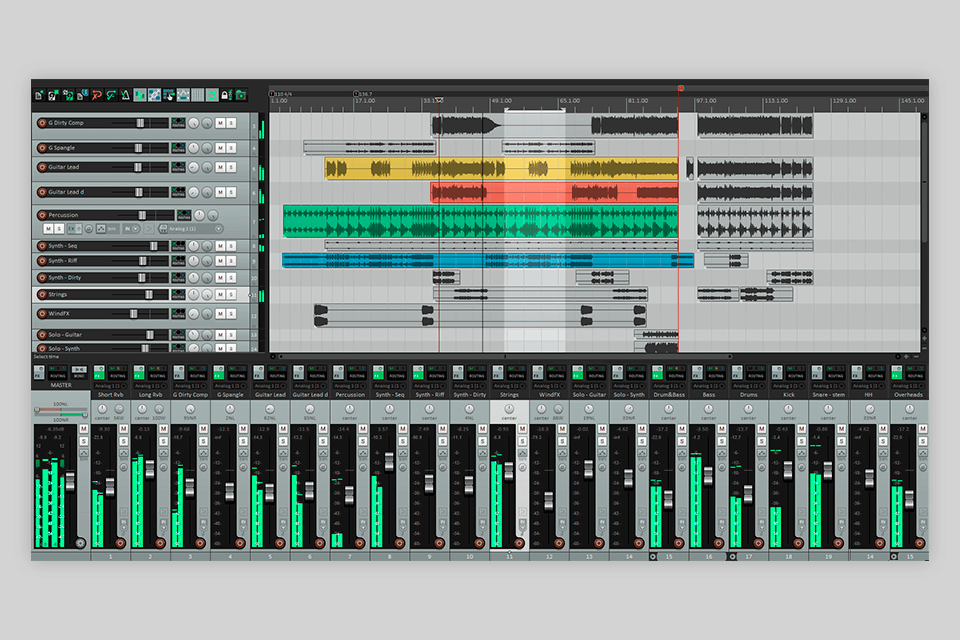Image resolution: width=960 pixels, height=640 pixels.
Task: Open Short Rvb mixer Analog 1 dropdown
Action: (x=111, y=386)
